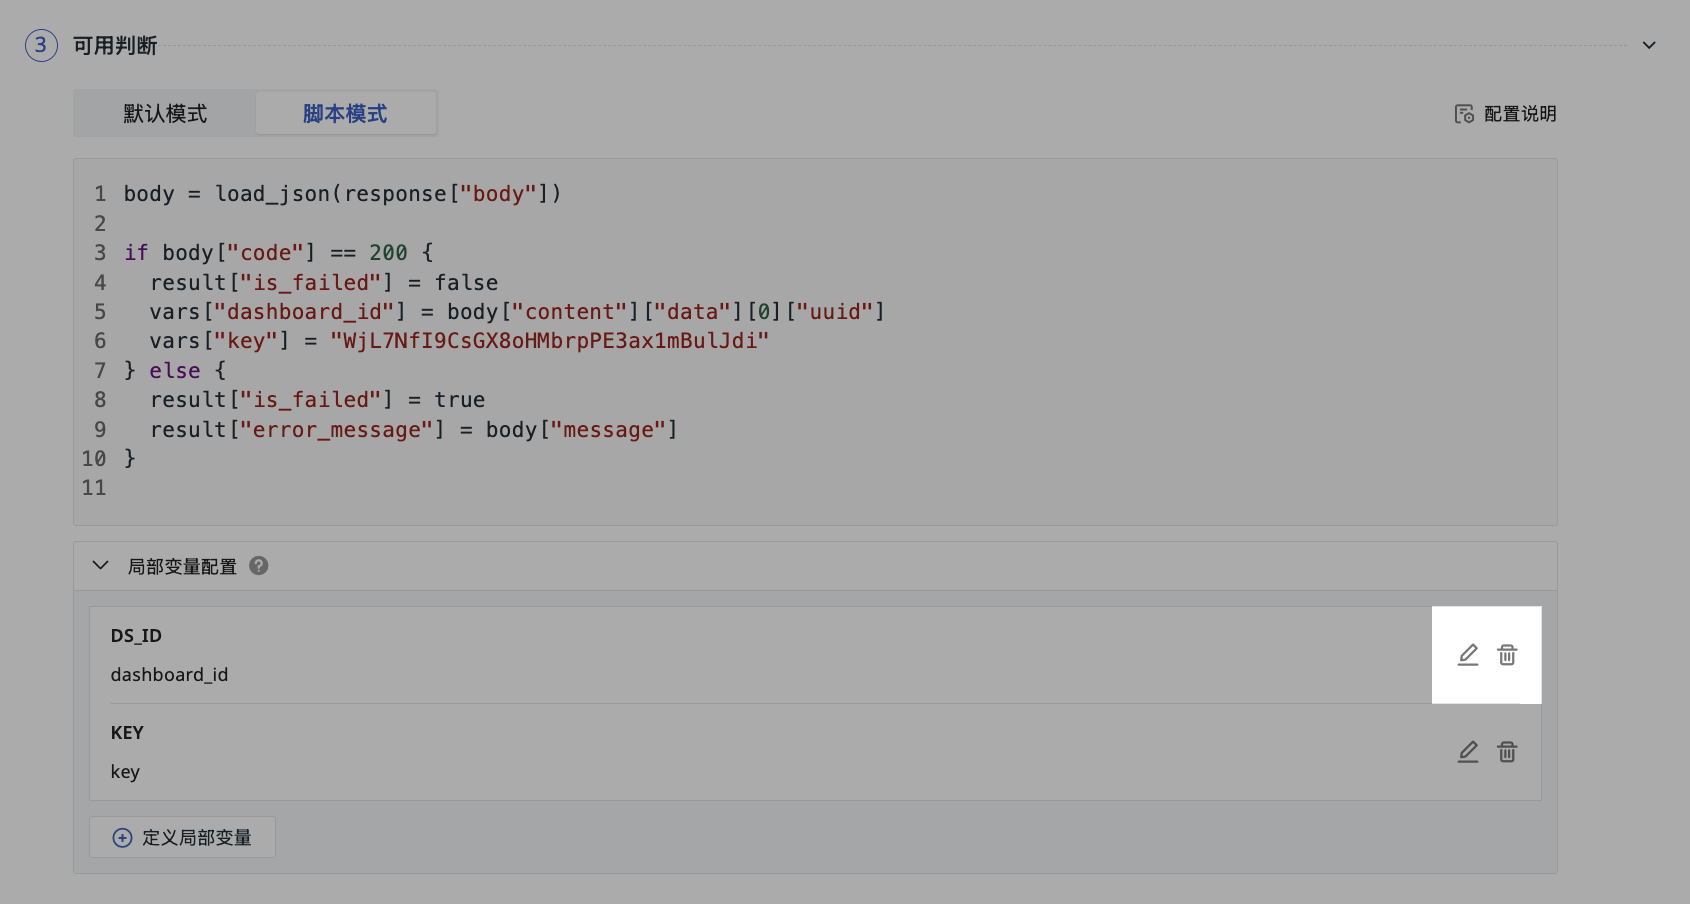Click trash icon for KEY variable
The width and height of the screenshot is (1690, 904).
coord(1507,752)
